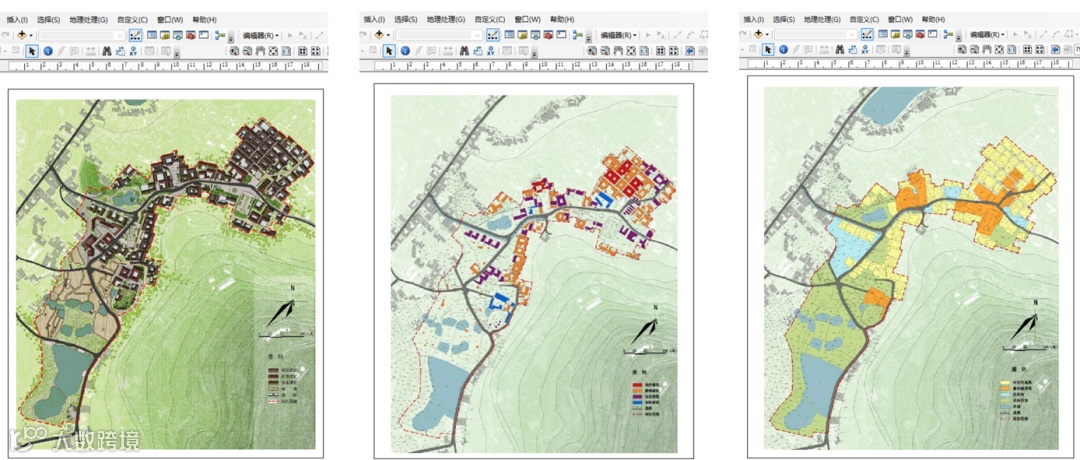
Task: Open Search window icon in left window
Action: (x=178, y=35)
